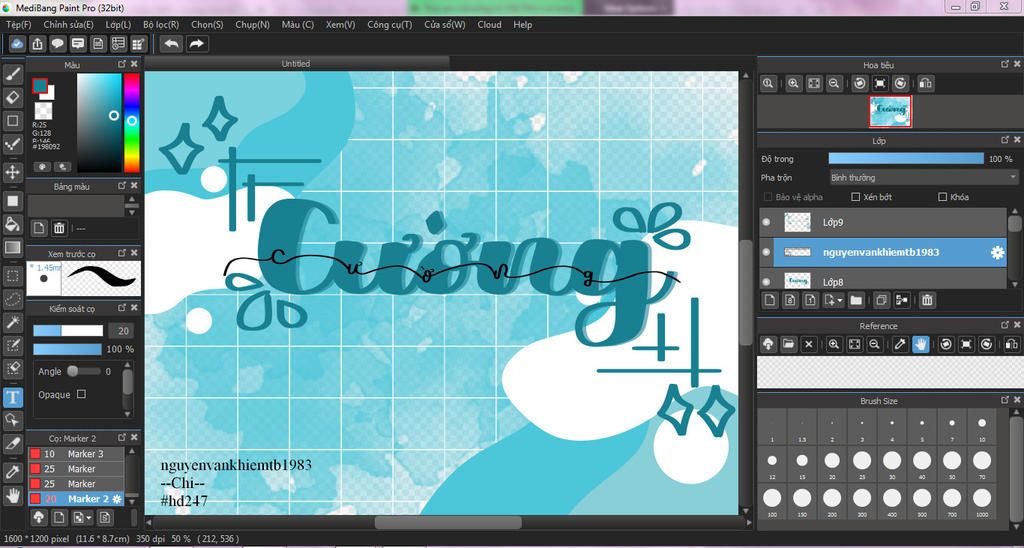1024x548 pixels.
Task: Pop out the Màu panel
Action: (121, 64)
